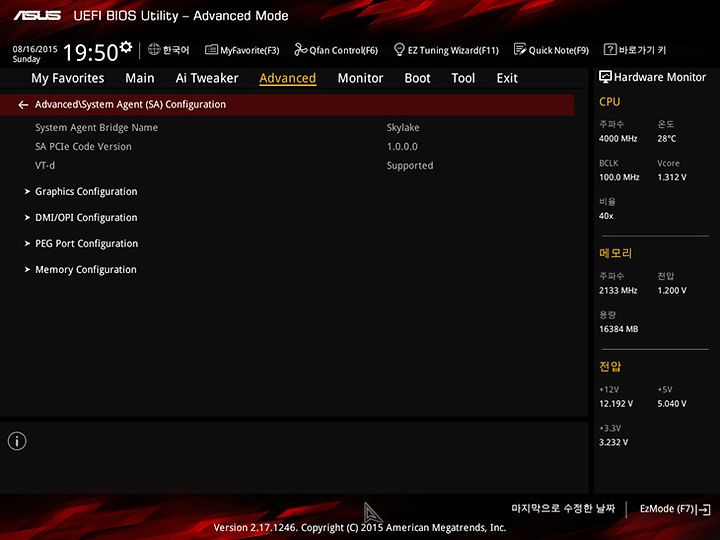Click the 19:50 clock display
Screen dimensions: 720x540
click(90, 52)
